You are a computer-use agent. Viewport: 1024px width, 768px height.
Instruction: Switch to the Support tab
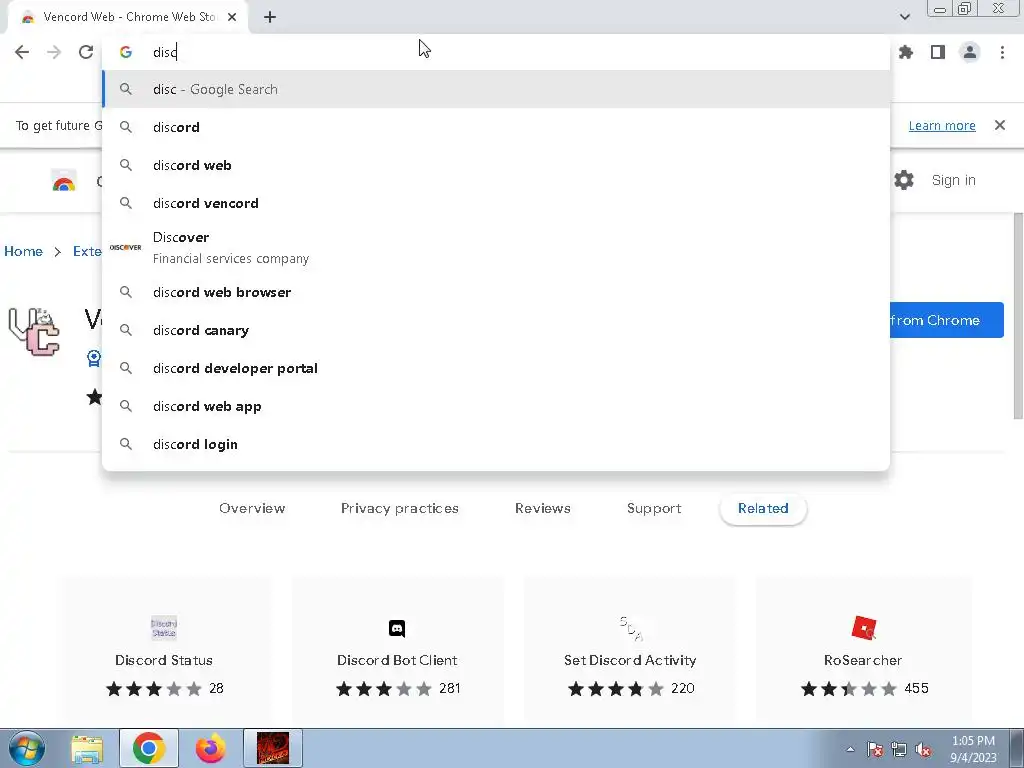(x=654, y=508)
